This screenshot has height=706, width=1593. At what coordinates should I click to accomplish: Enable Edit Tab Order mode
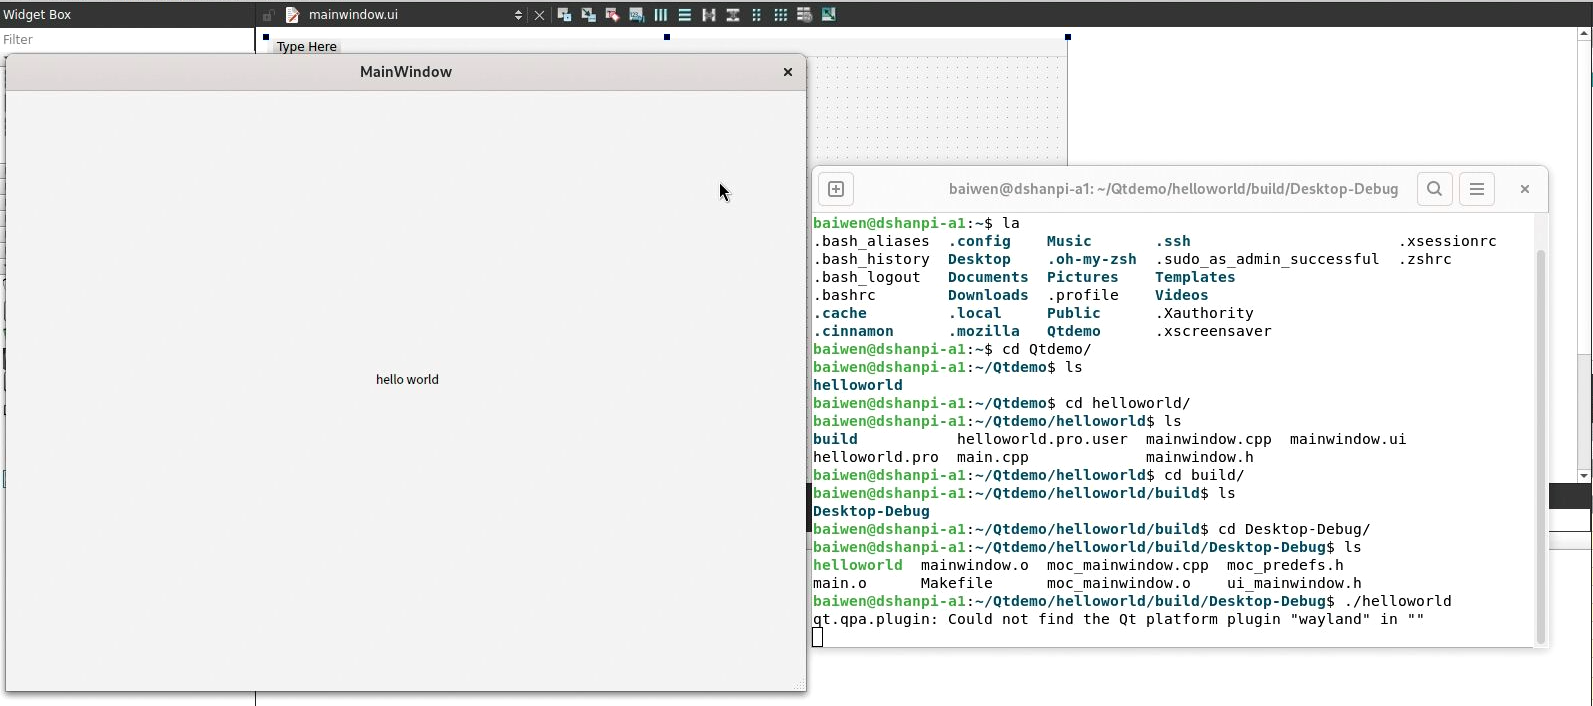(x=636, y=15)
